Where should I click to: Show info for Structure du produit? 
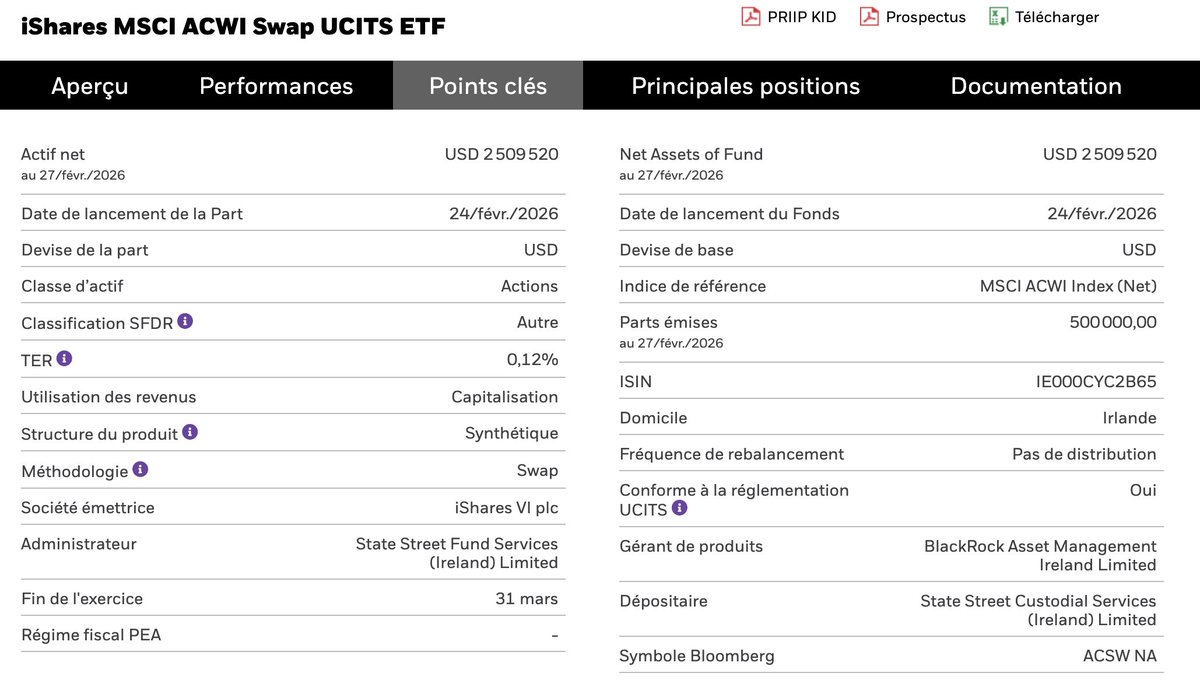[x=190, y=432]
